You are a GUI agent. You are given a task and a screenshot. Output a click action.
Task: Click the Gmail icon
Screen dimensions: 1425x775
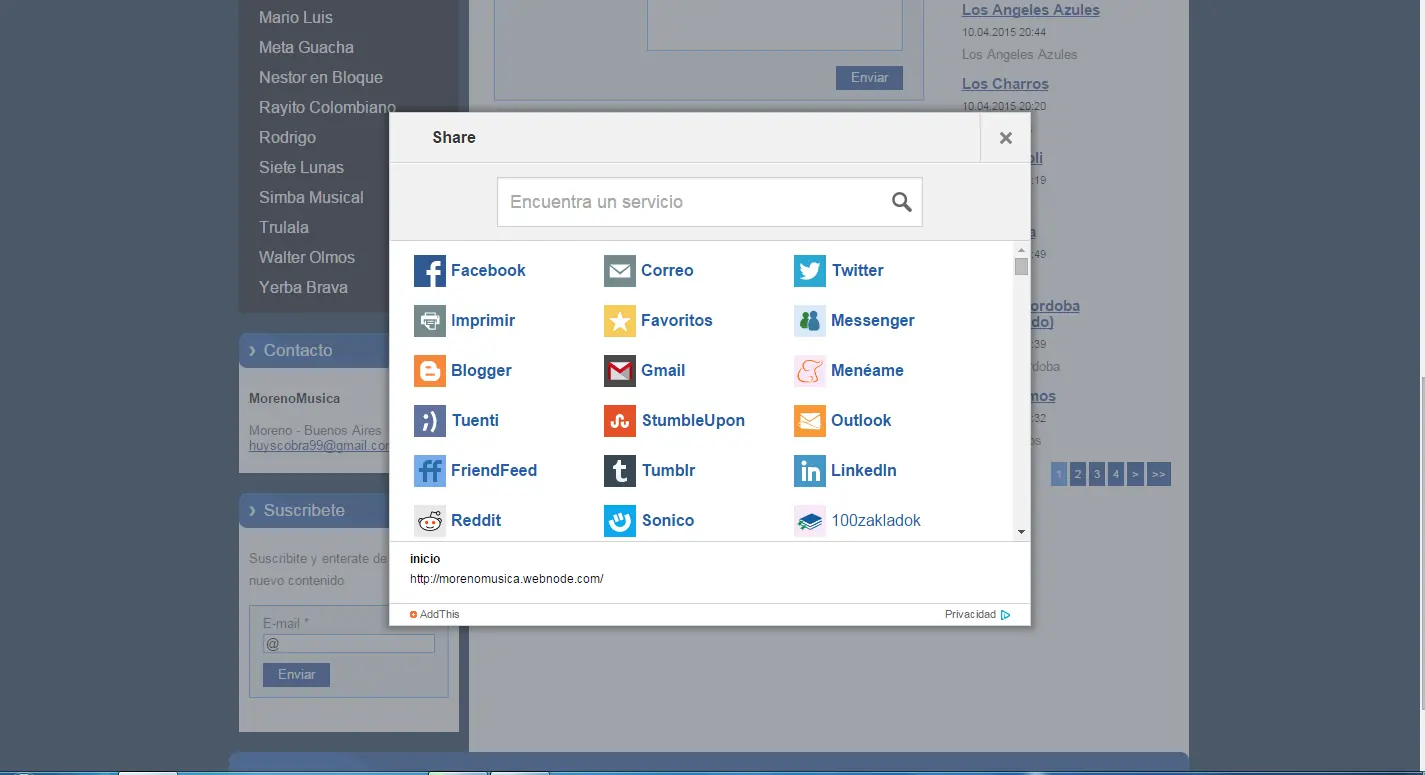620,371
